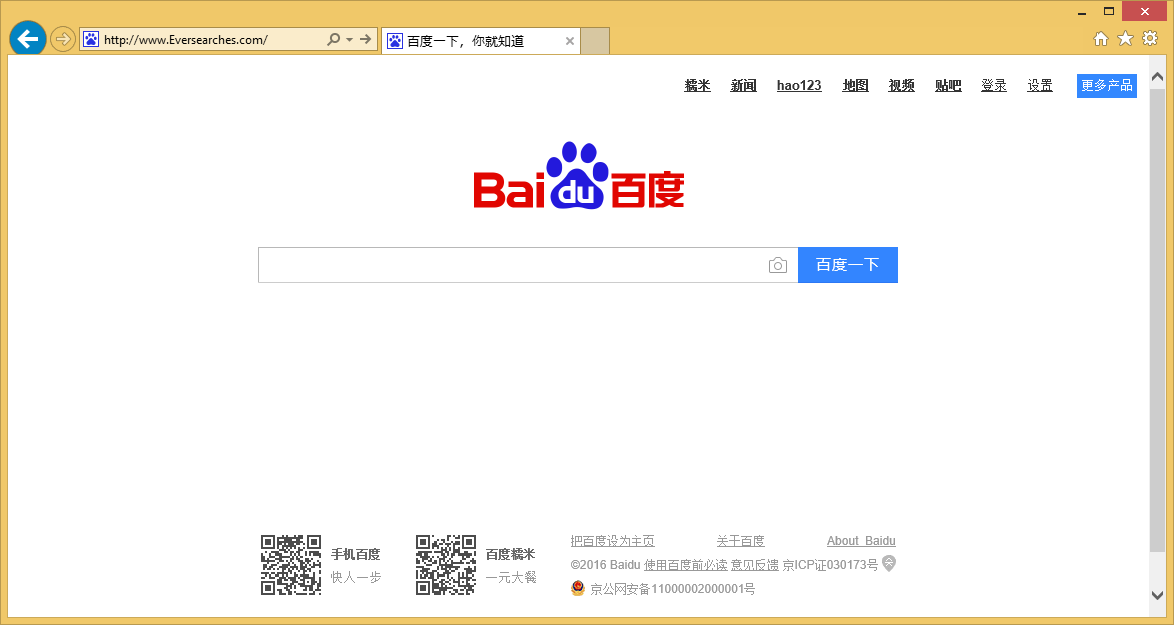Open the 关于百度 footer link
The image size is (1174, 636).
[x=739, y=540]
